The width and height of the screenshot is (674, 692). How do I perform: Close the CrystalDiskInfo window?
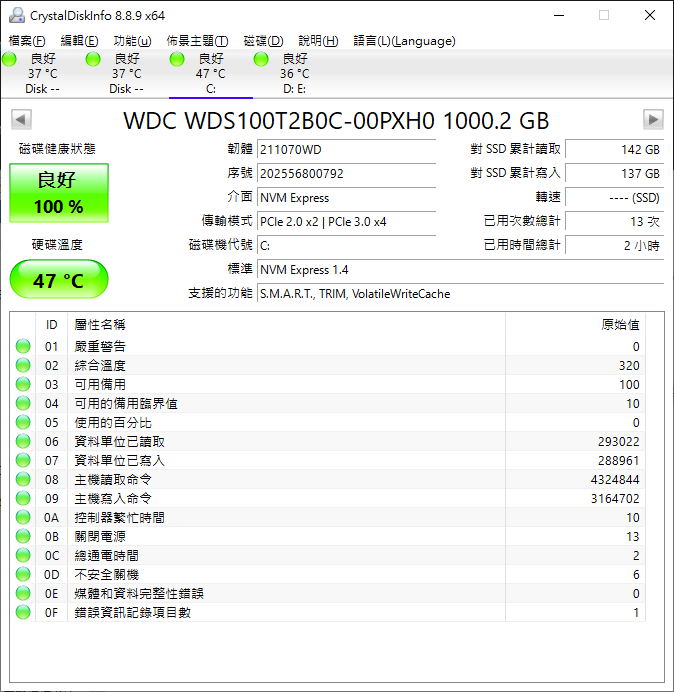(x=650, y=15)
